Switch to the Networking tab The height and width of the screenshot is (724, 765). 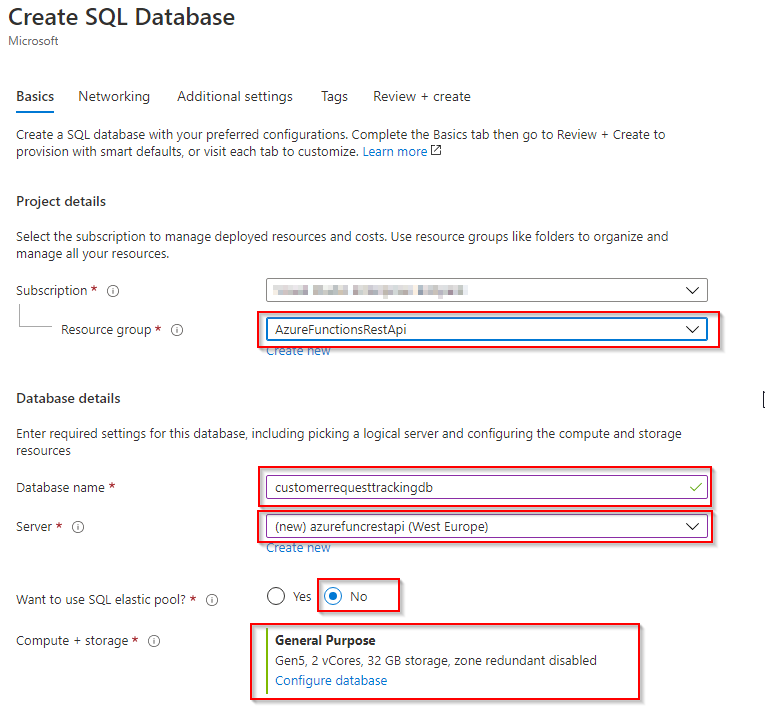[x=114, y=97]
